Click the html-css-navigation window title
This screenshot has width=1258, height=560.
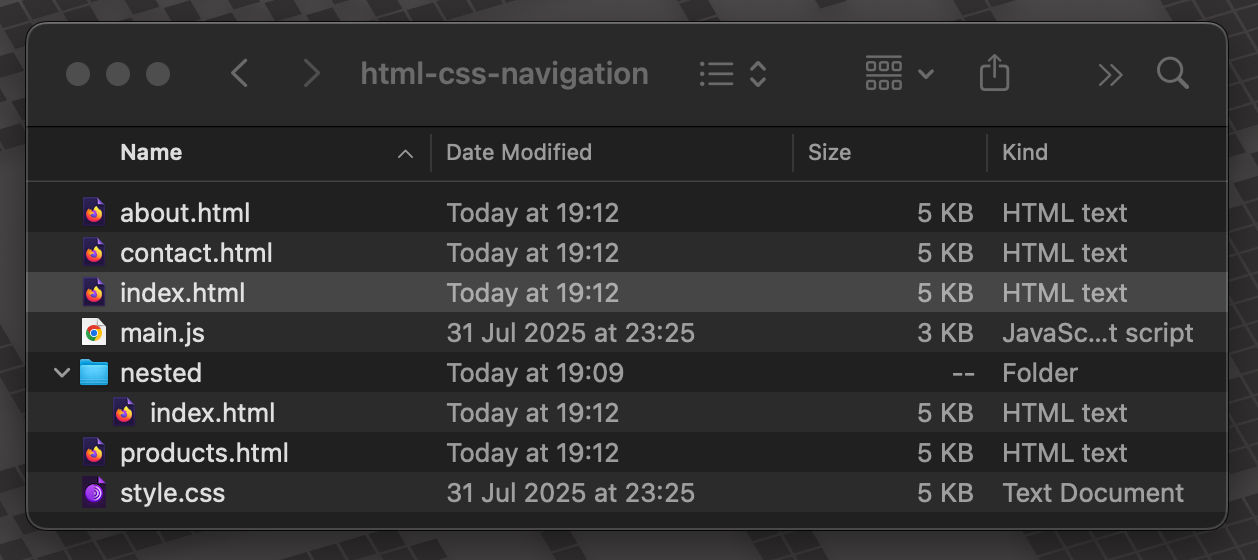pyautogui.click(x=504, y=73)
